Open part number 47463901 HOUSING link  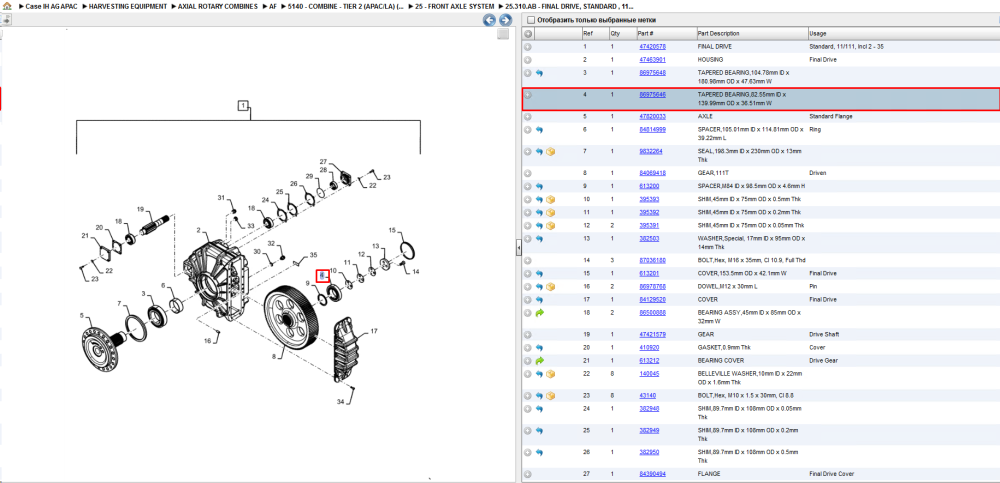pos(652,59)
